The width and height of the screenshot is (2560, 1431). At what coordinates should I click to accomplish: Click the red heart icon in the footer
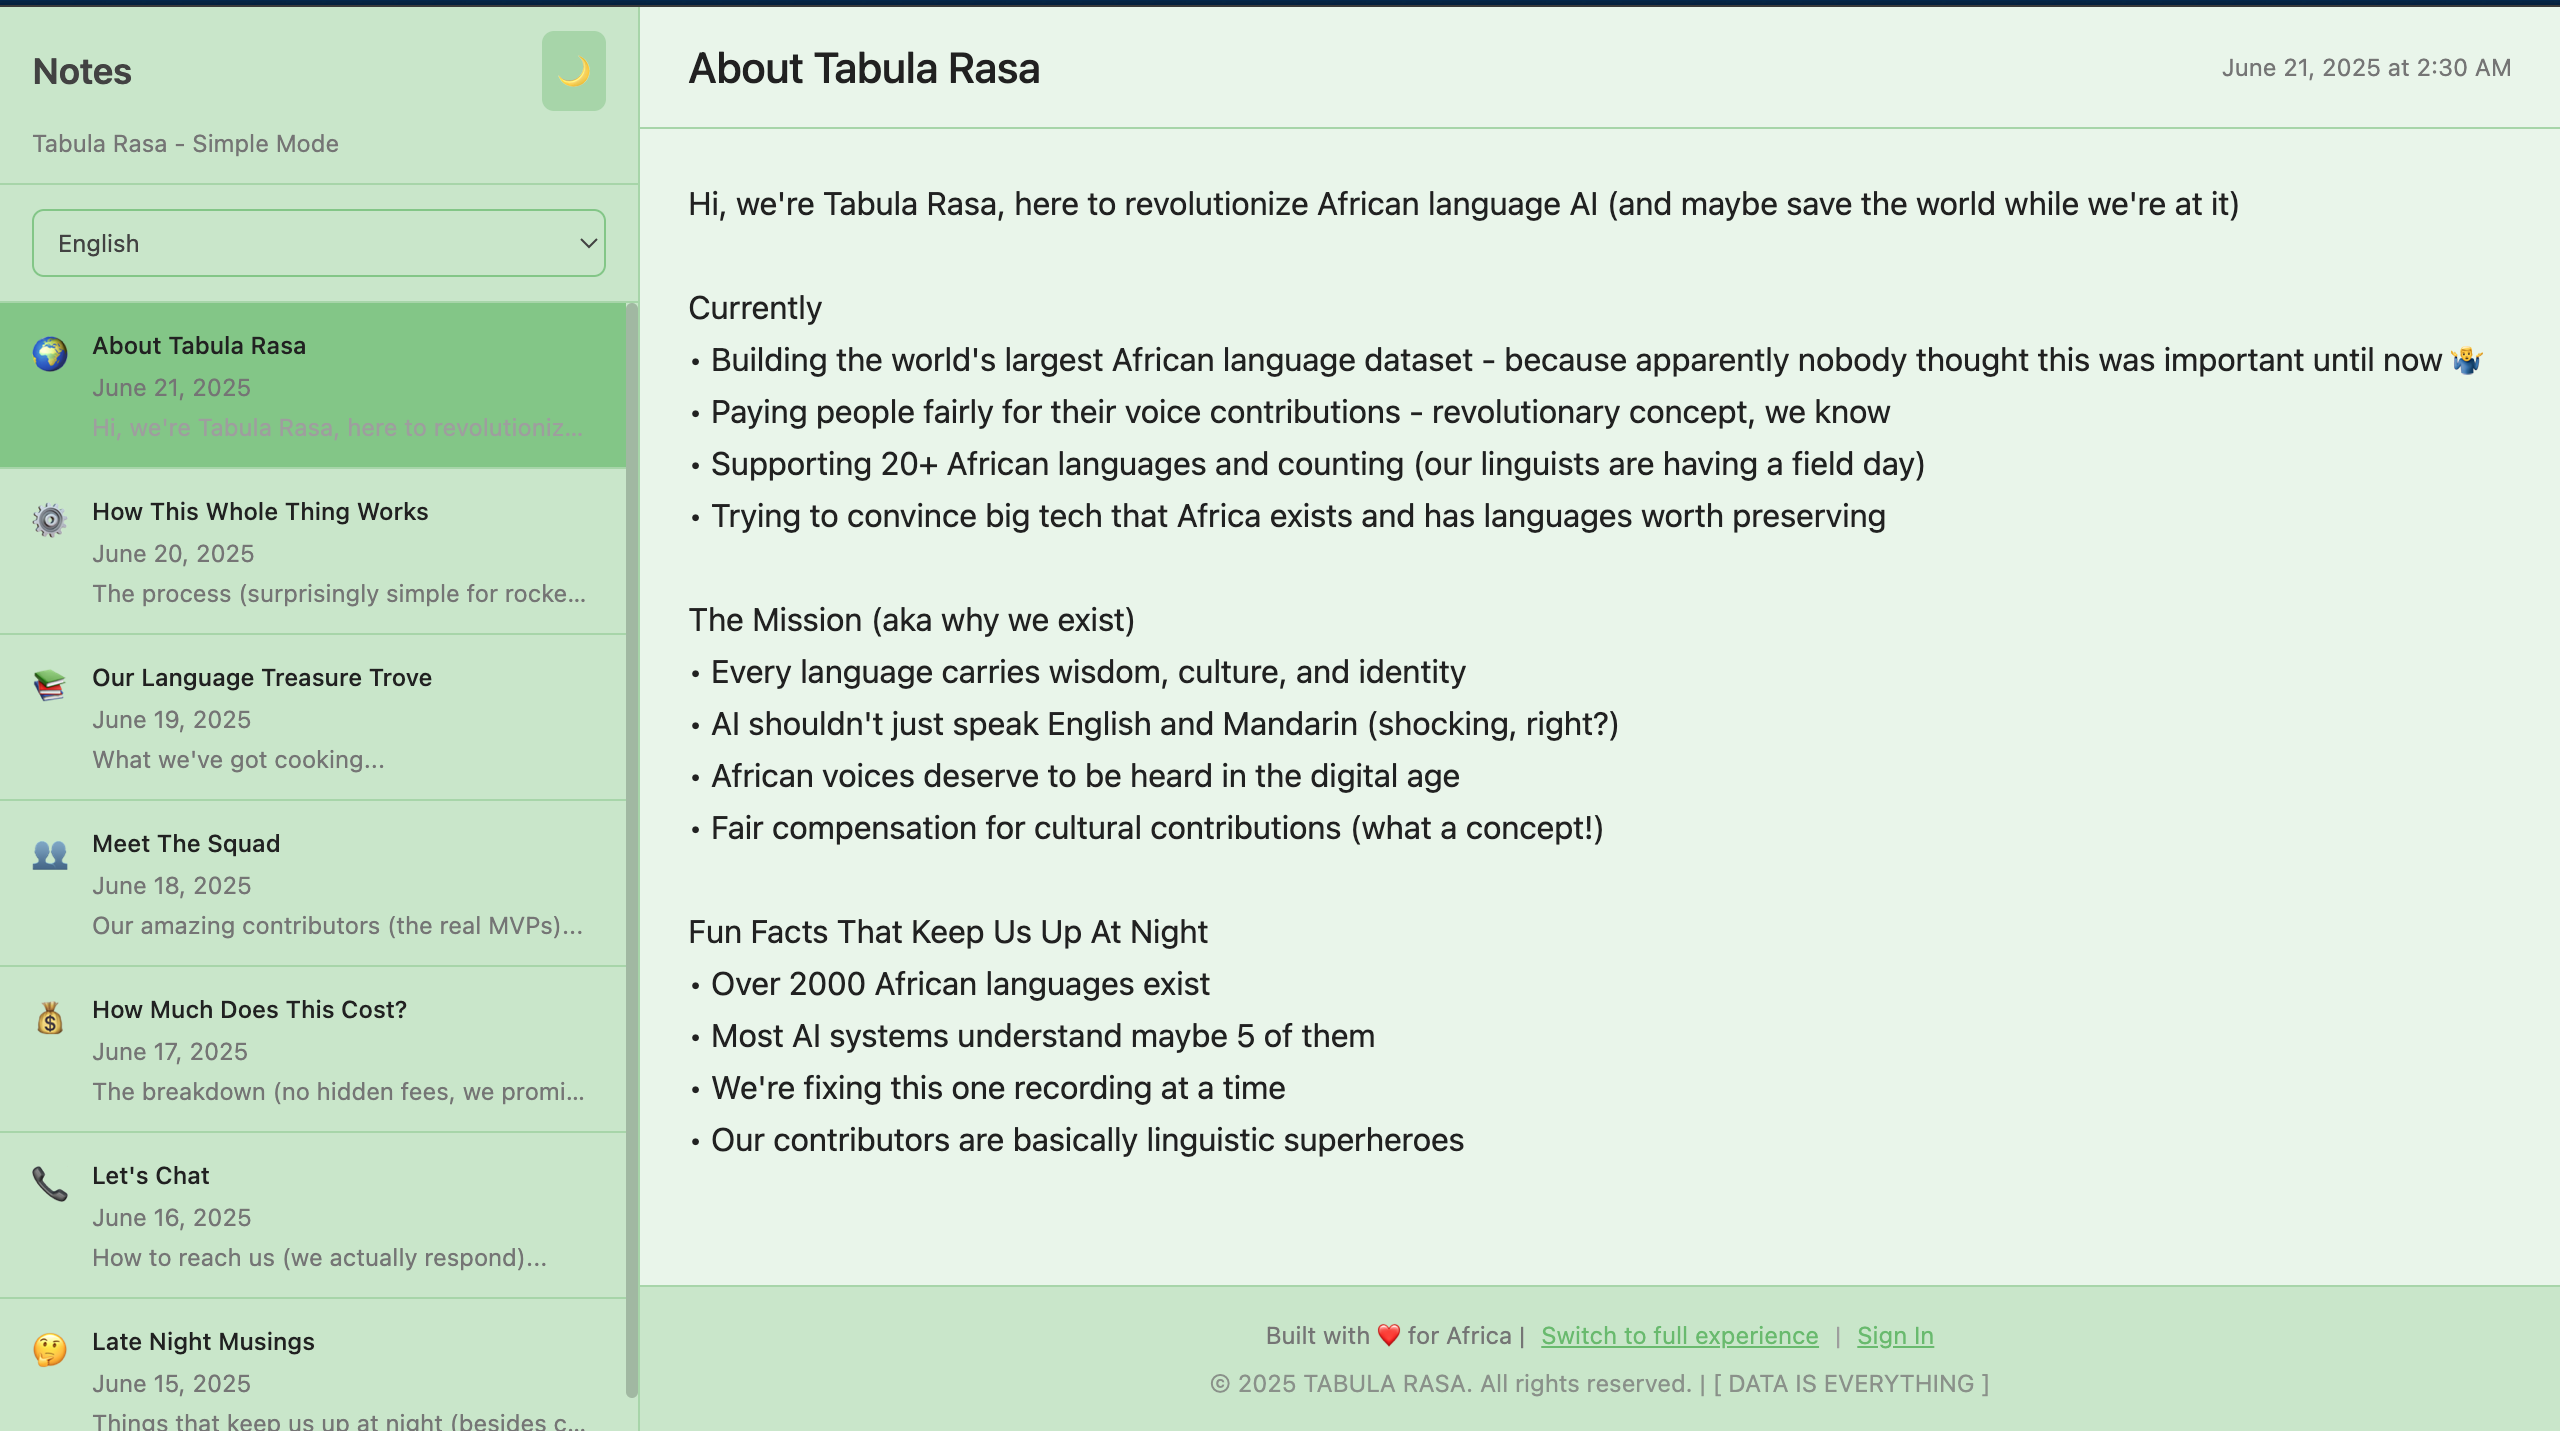tap(1388, 1336)
